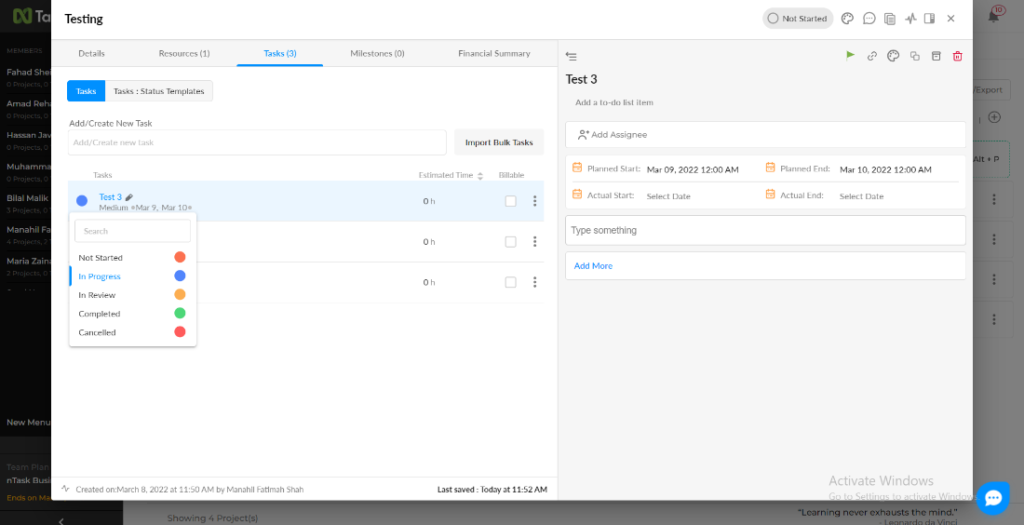Click the archive task icon
This screenshot has height=525, width=1024.
tap(936, 56)
